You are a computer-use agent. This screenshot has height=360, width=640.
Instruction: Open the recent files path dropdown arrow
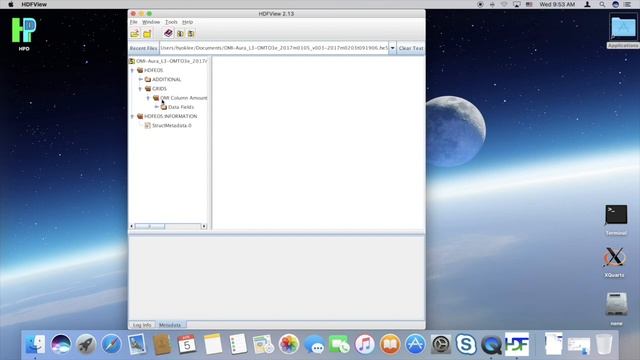(392, 48)
